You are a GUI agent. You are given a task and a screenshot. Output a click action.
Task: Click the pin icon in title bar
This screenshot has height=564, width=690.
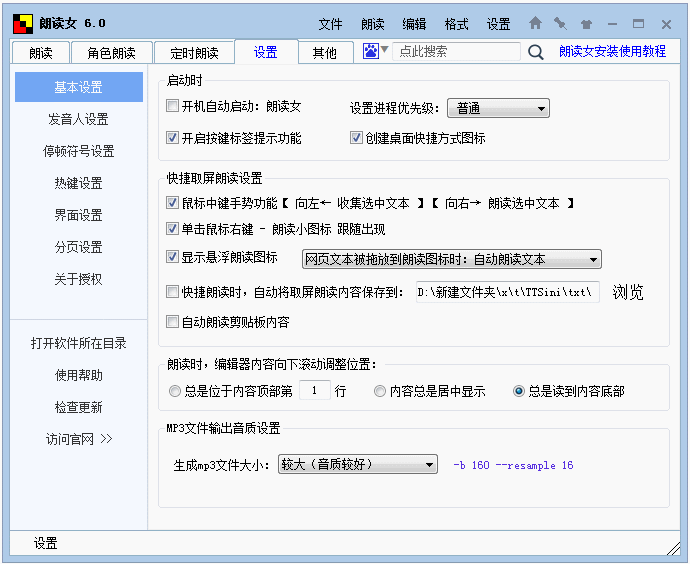click(x=560, y=23)
